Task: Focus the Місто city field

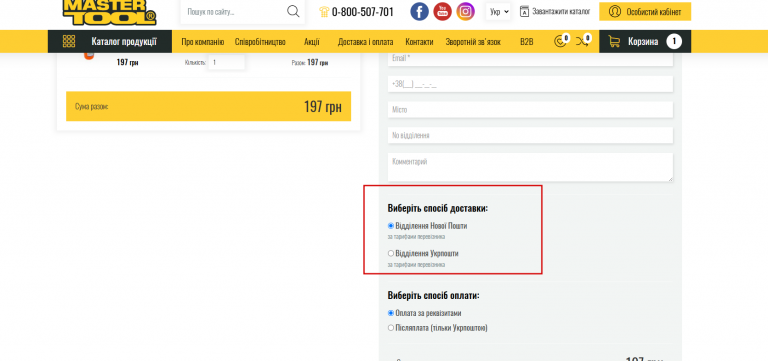Action: (530, 110)
